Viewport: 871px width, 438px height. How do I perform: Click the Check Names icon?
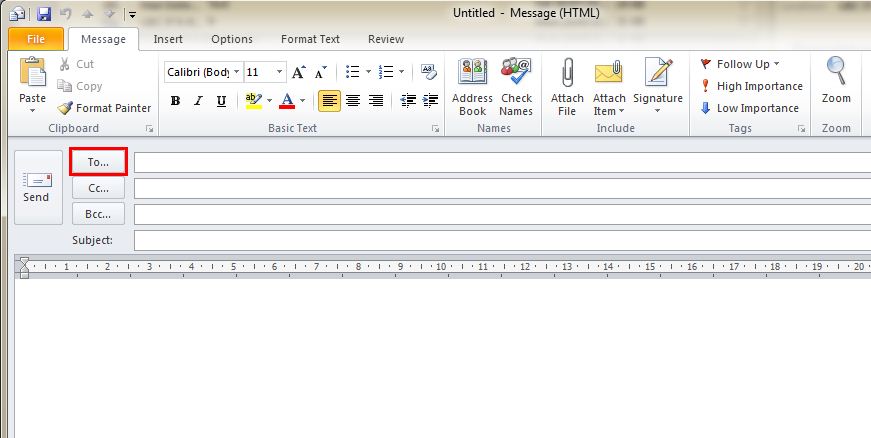coord(516,86)
